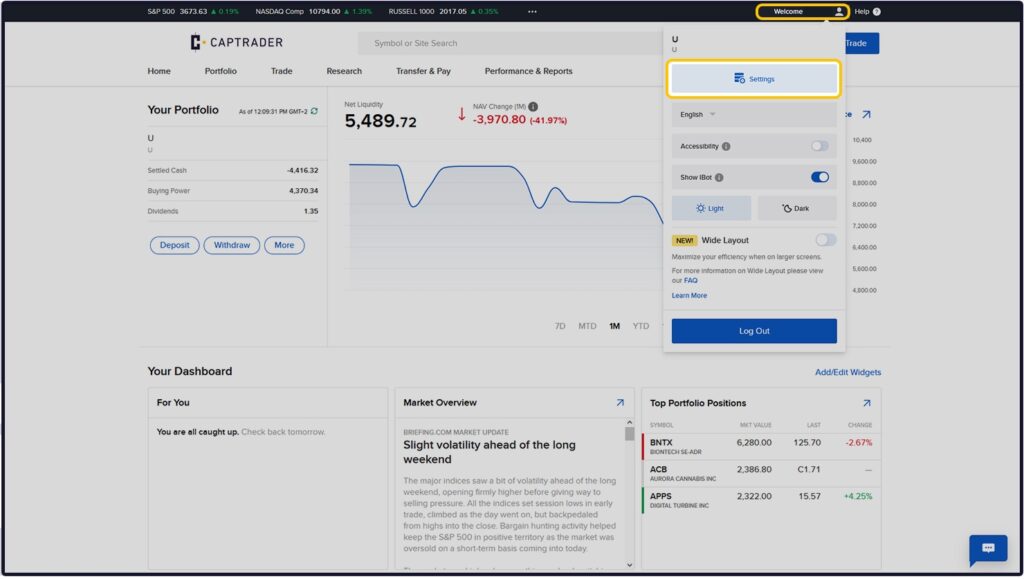Click the Net Liquidity 5,489.72 value
Screen dimensions: 1024x579
click(x=380, y=121)
